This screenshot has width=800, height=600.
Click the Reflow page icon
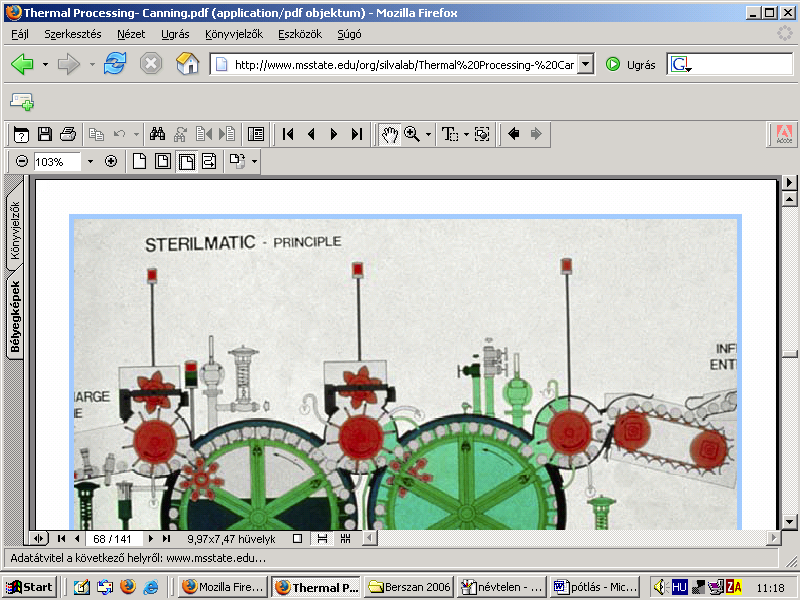[209, 161]
